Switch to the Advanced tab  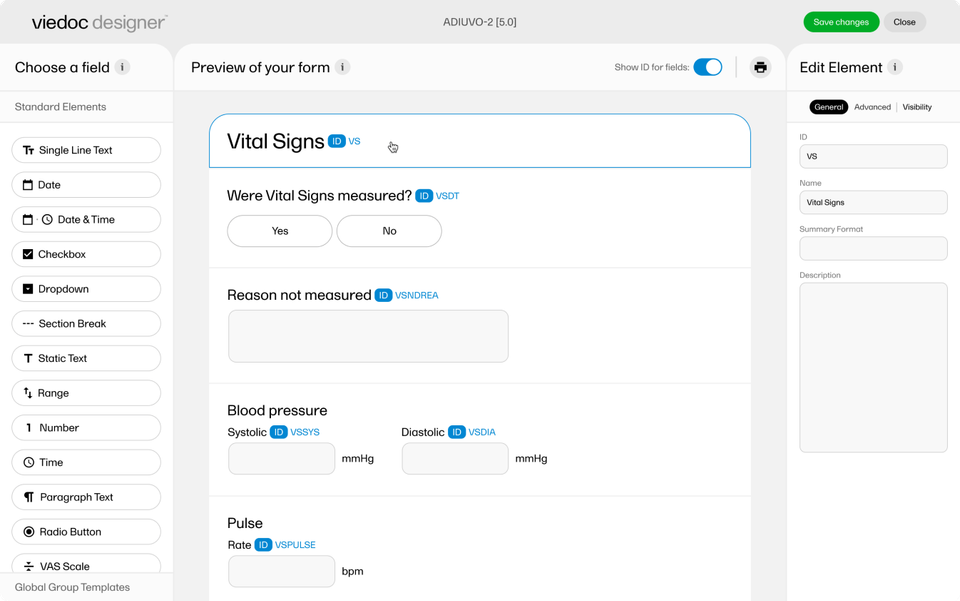(872, 107)
